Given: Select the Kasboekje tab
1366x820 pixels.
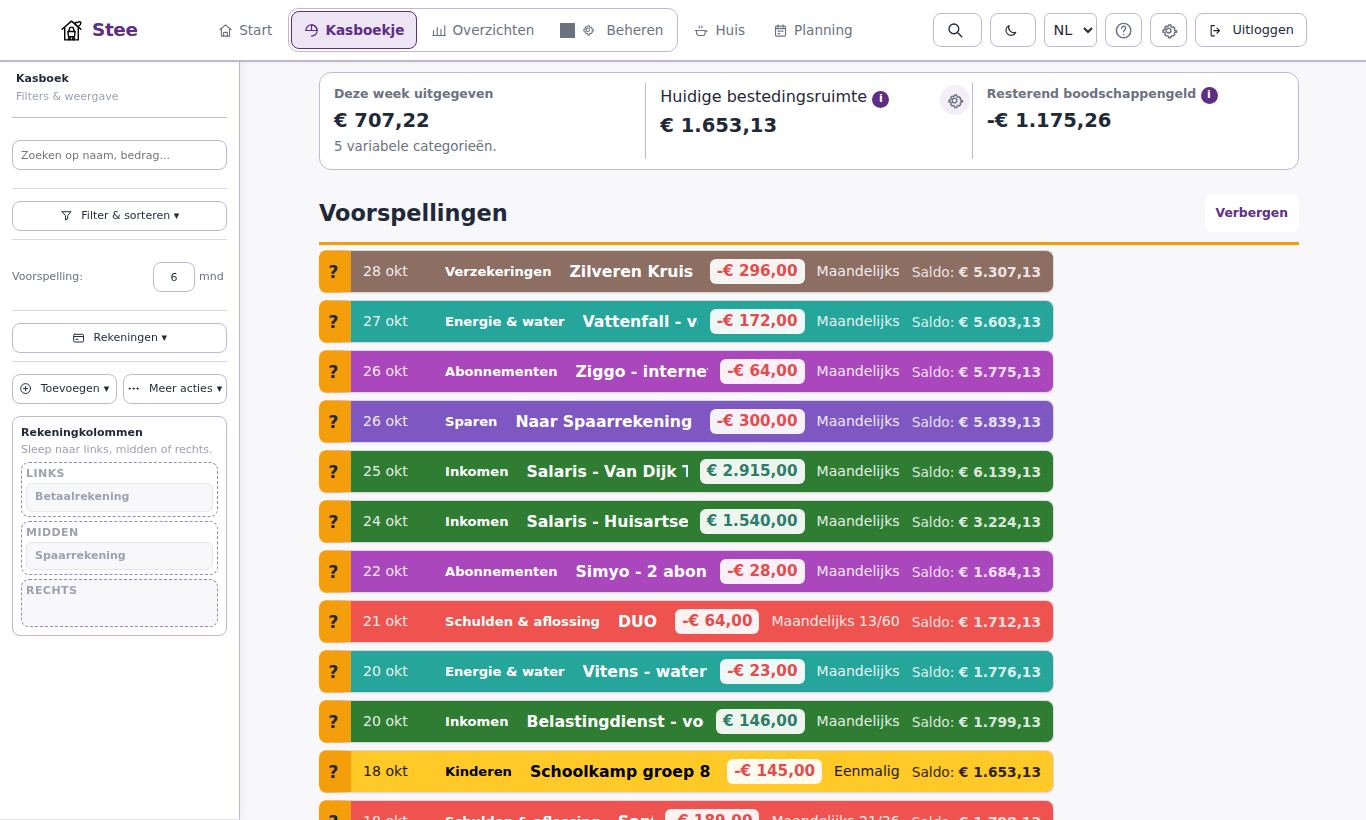Looking at the screenshot, I should 354,30.
